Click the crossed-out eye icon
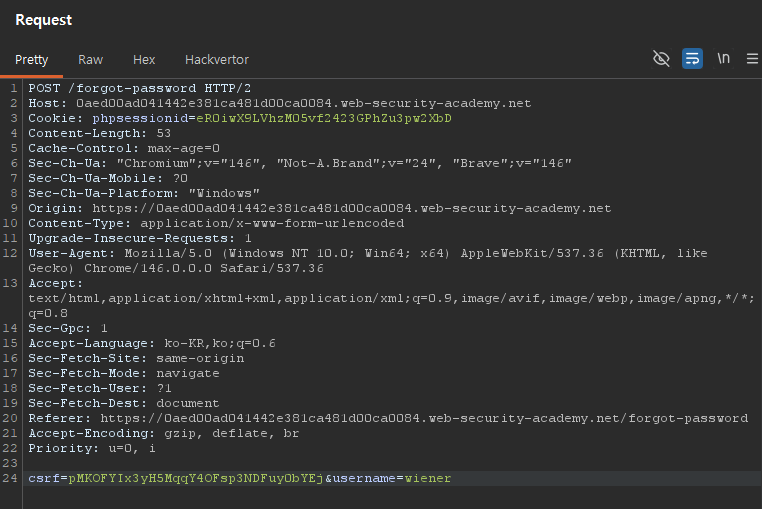Screen dimensions: 762x509 pos(661,59)
